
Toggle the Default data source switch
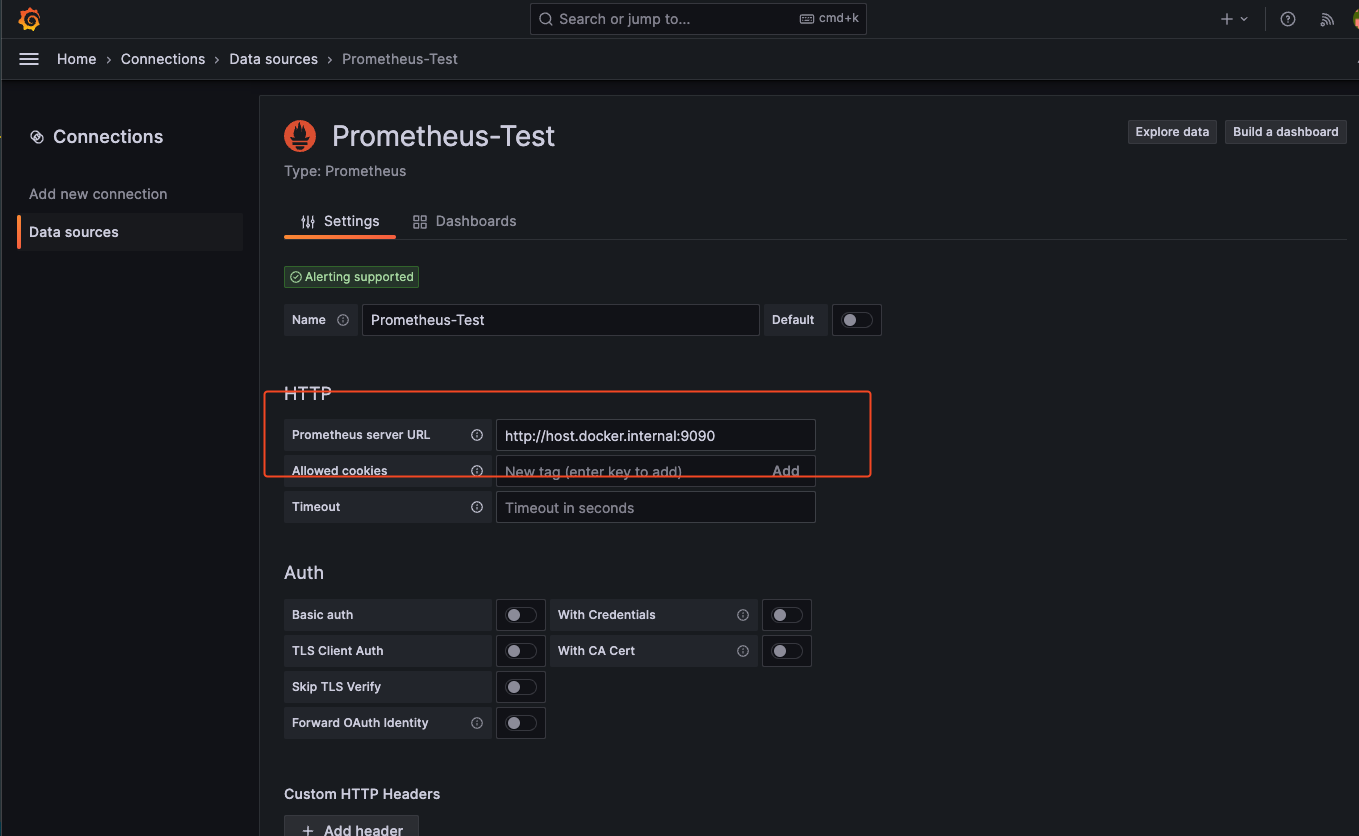coord(857,320)
